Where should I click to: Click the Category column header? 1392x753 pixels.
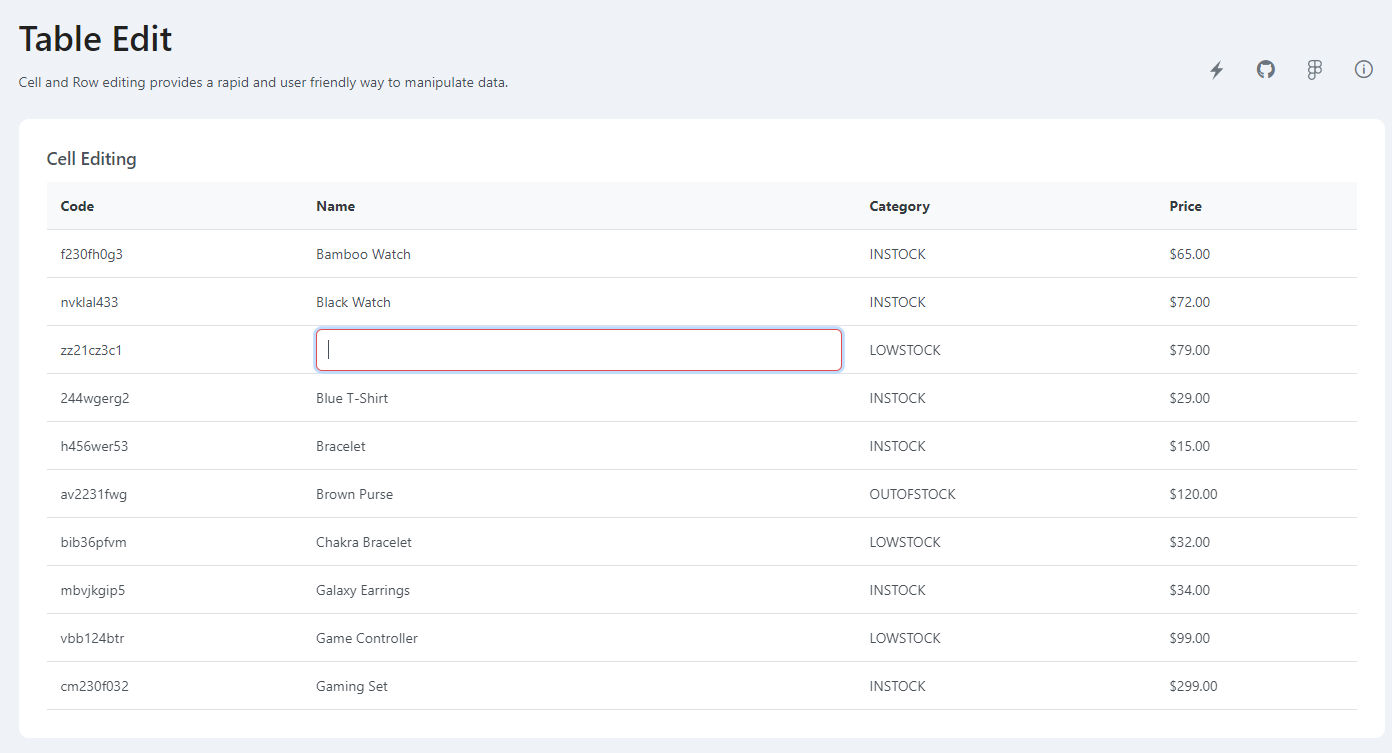pyautogui.click(x=899, y=206)
